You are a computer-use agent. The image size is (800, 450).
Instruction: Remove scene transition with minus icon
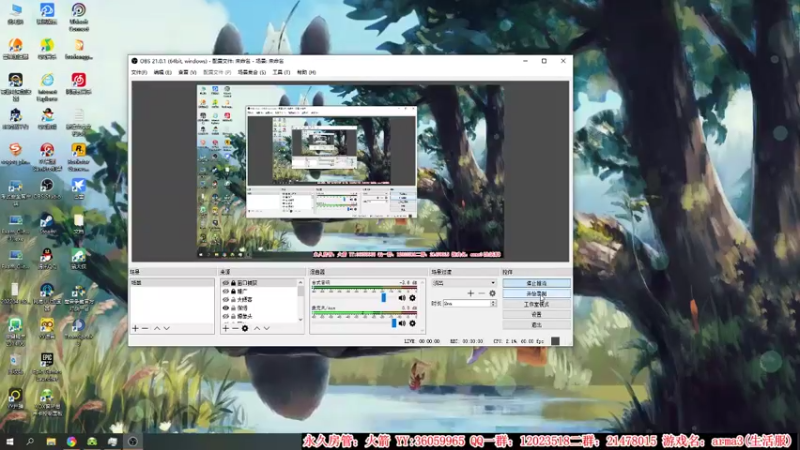(481, 293)
